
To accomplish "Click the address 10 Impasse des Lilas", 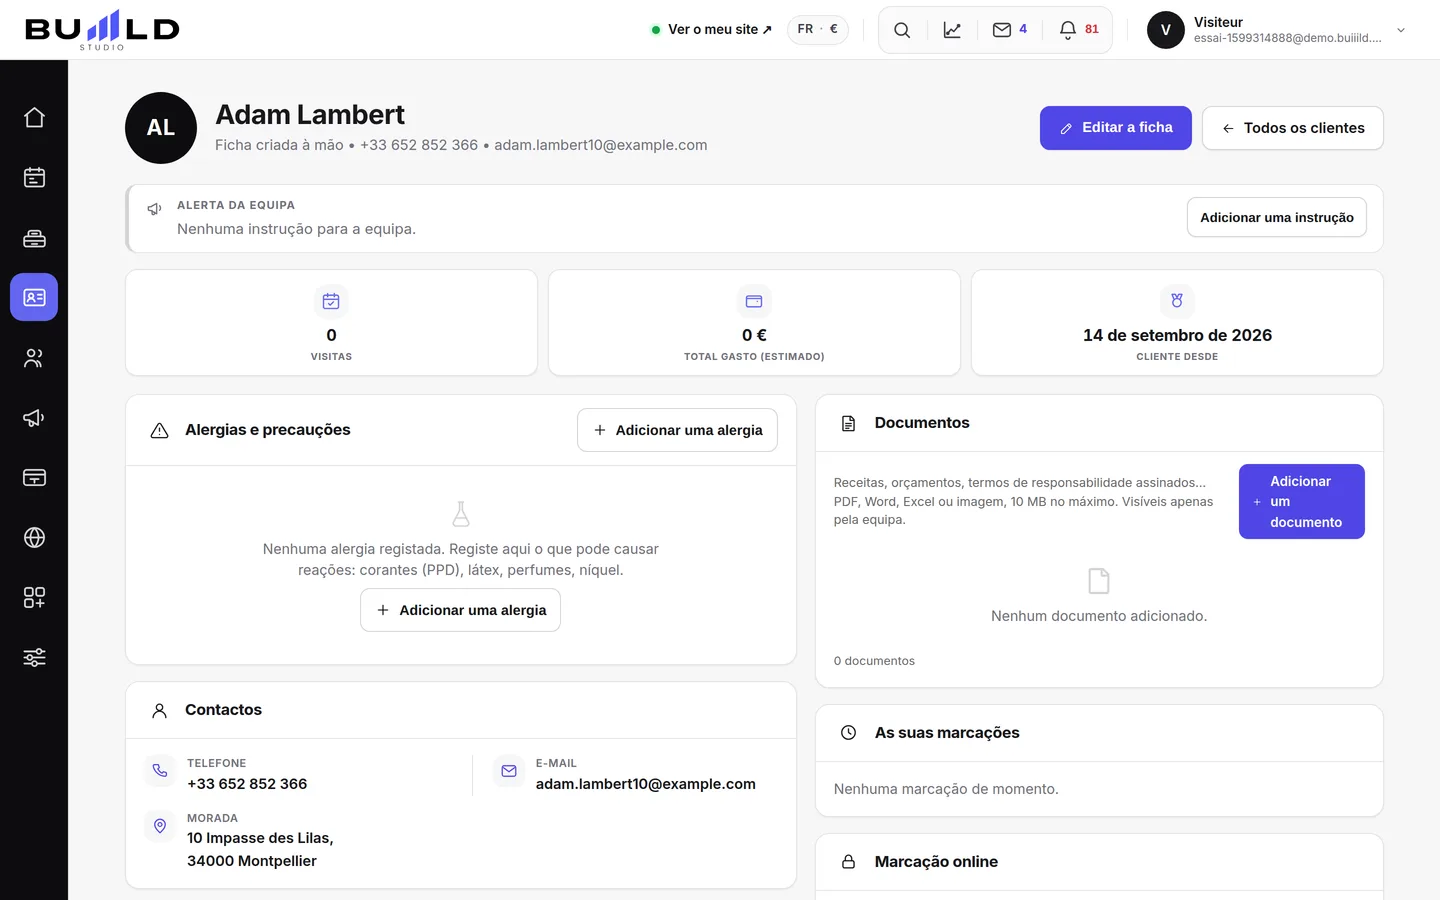I will [260, 849].
